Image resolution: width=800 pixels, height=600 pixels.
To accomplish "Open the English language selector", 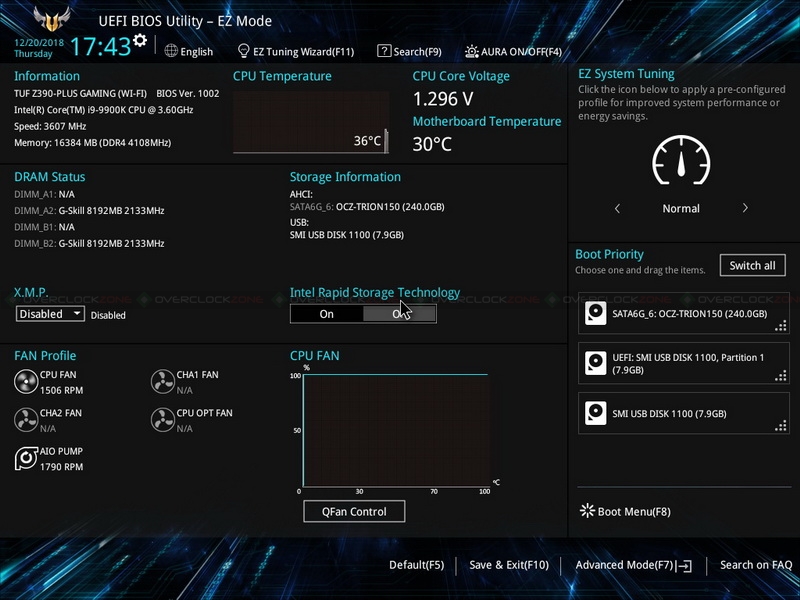I will pyautogui.click(x=189, y=52).
